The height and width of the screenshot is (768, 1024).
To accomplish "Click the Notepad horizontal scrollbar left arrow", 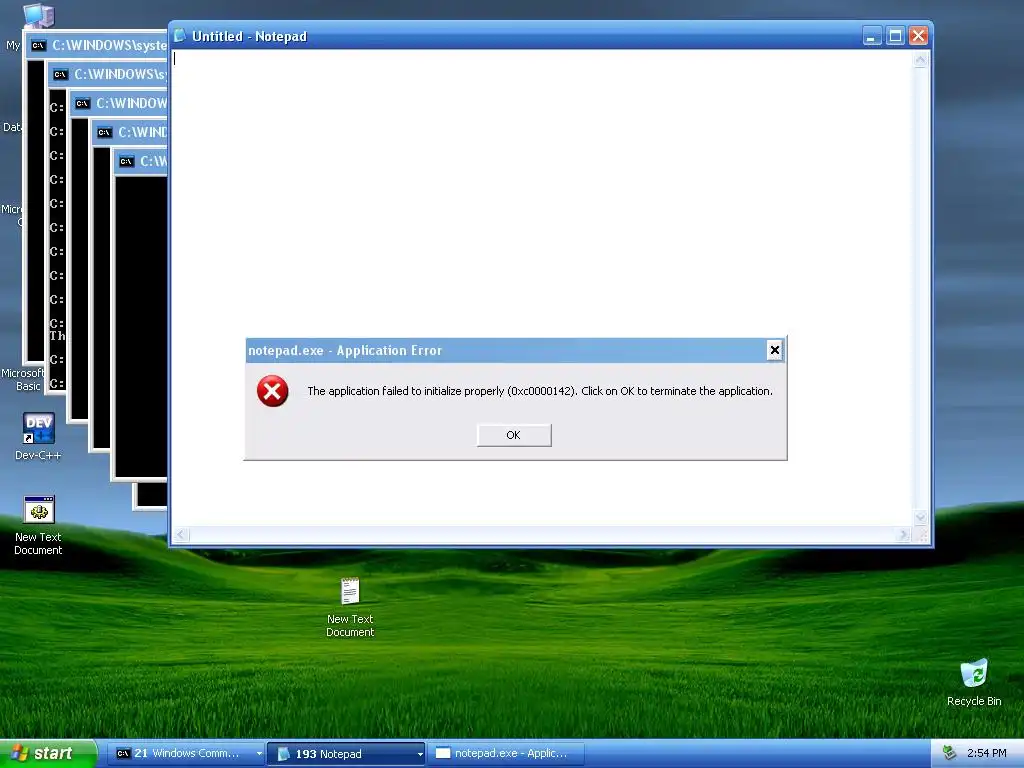I will click(x=181, y=535).
